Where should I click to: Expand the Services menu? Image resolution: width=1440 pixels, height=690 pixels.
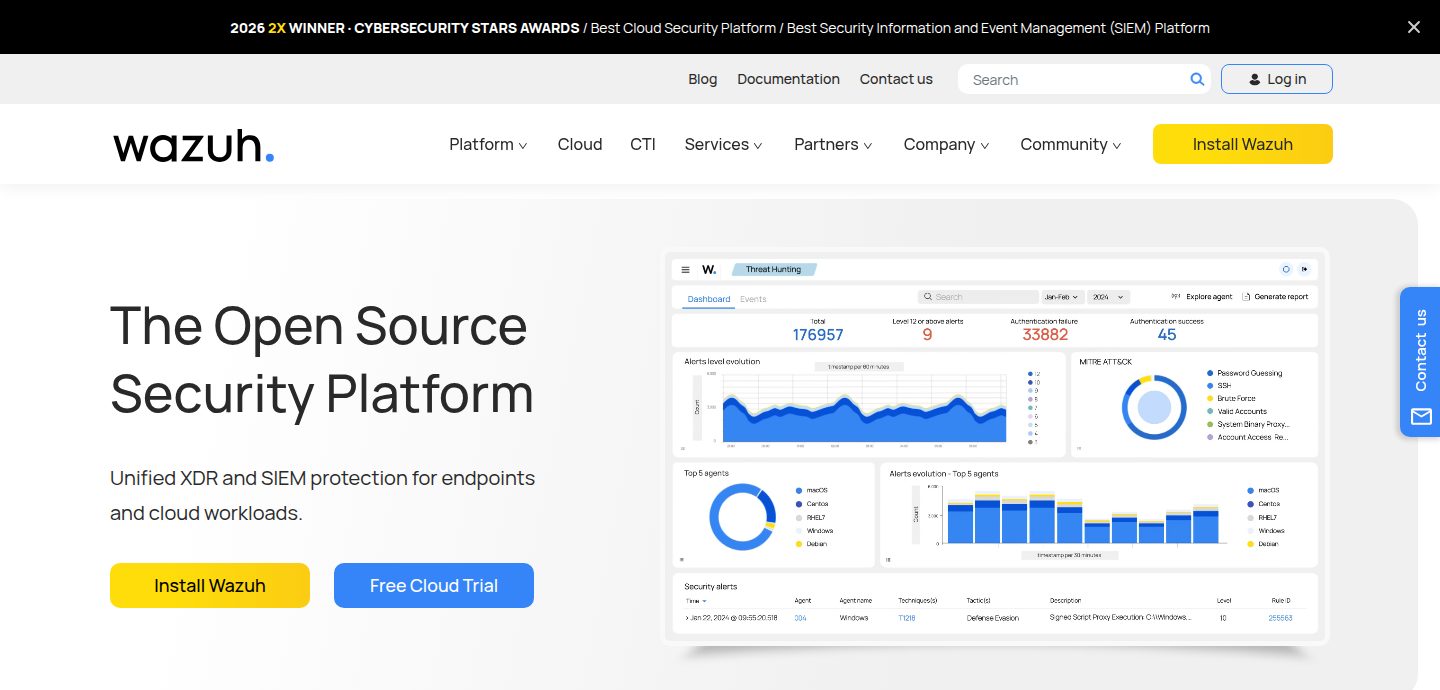723,144
